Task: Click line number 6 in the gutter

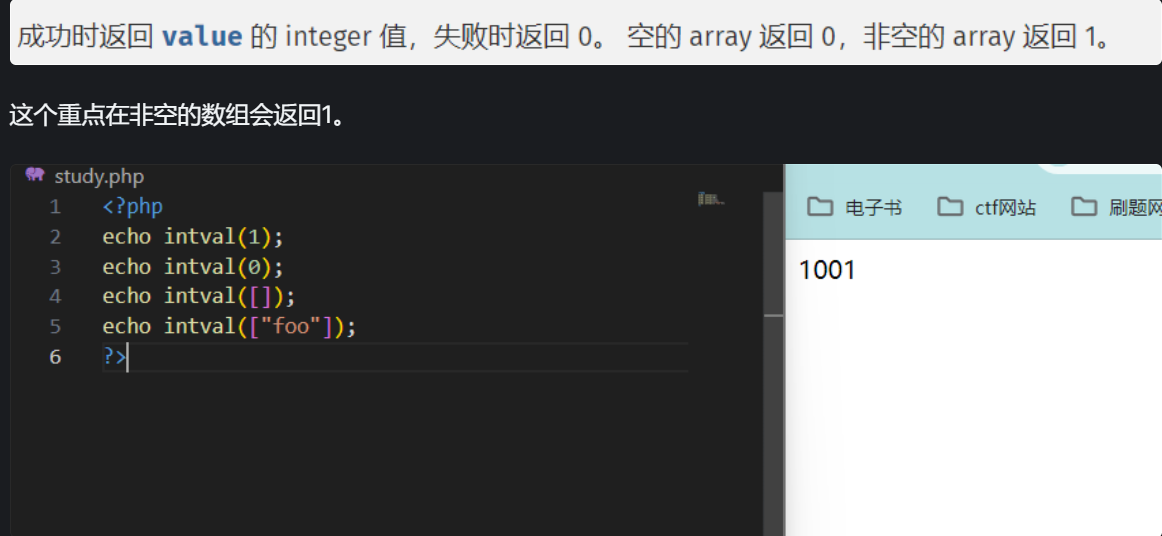Action: [x=55, y=357]
